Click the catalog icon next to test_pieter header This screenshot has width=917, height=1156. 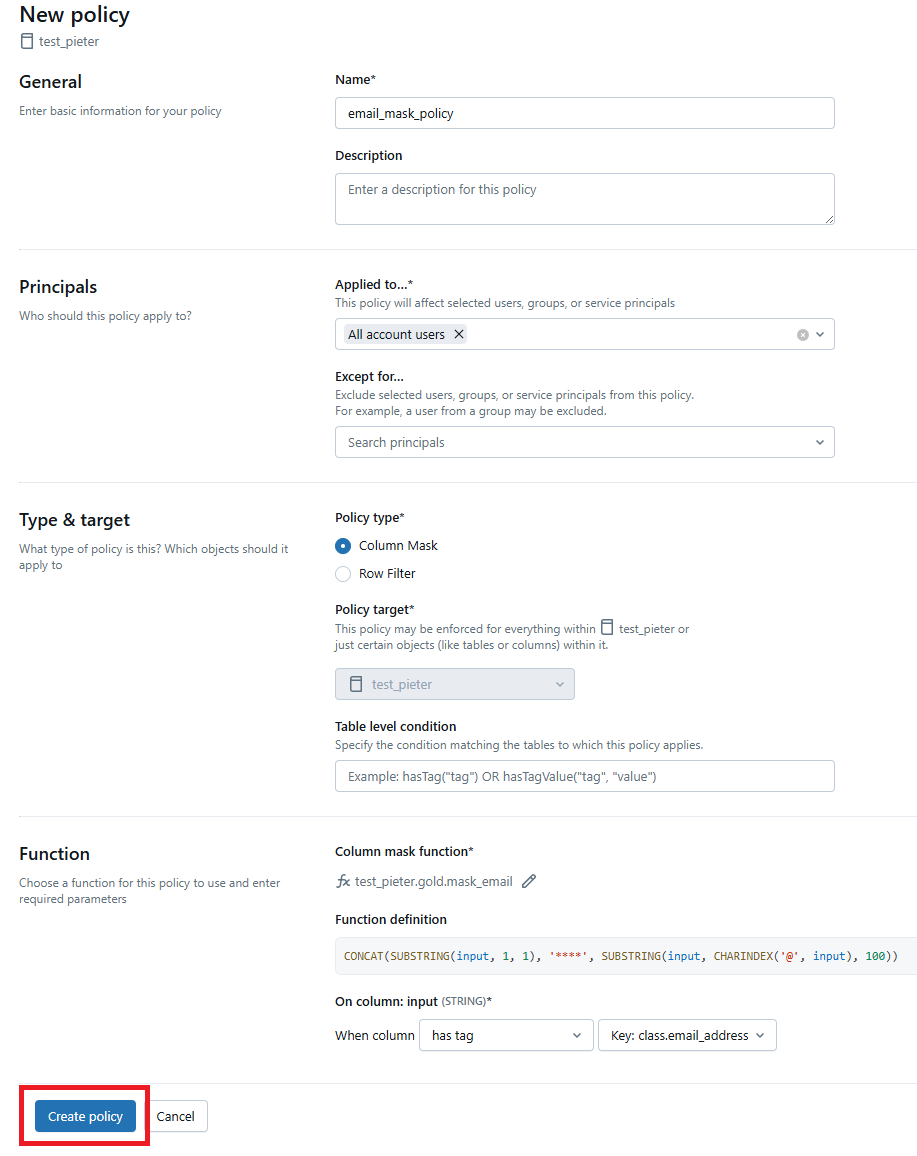click(x=27, y=41)
